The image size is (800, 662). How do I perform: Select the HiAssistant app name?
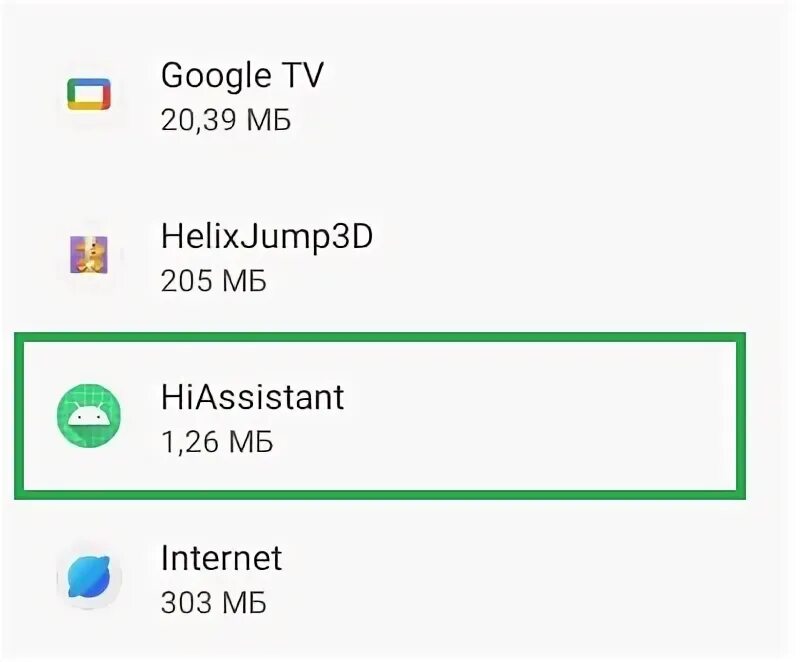point(253,397)
